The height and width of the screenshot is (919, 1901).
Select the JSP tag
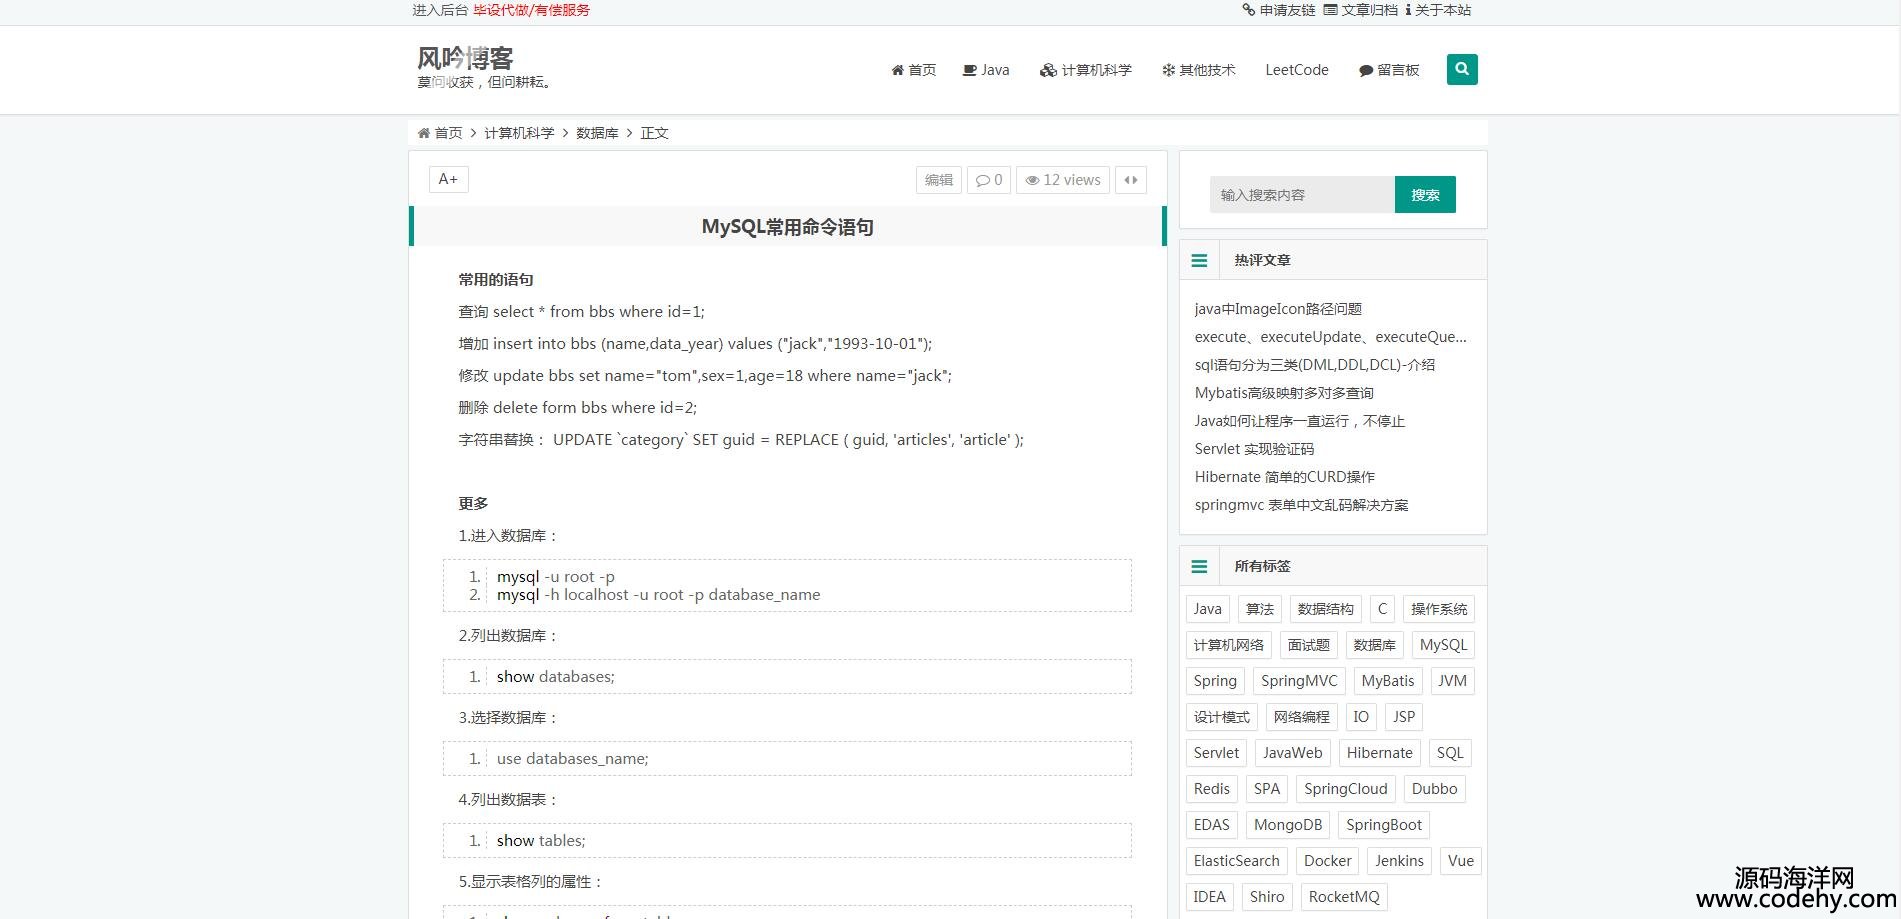tap(1404, 717)
